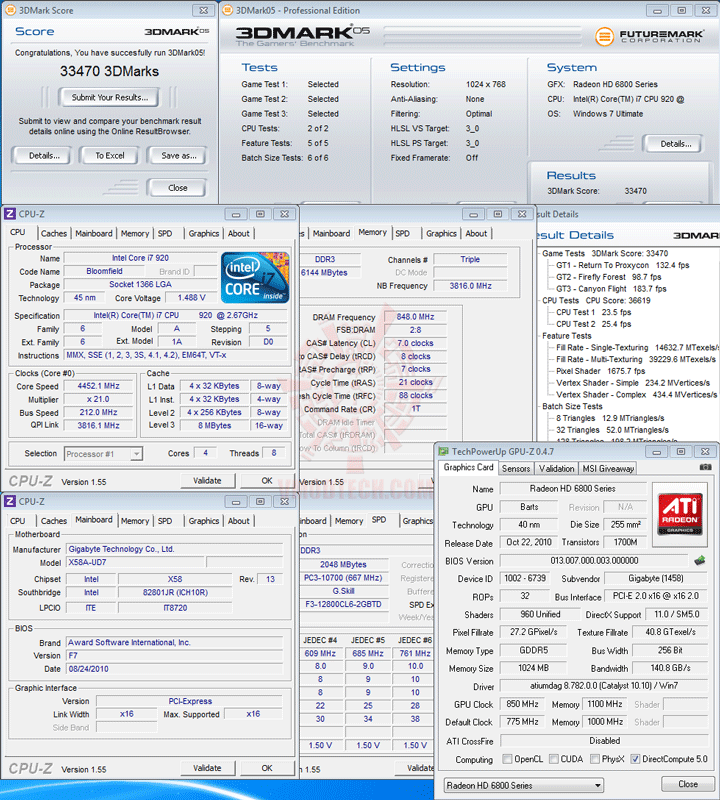Click the 33470 3DMarks score text
This screenshot has height=800, width=720.
click(x=109, y=71)
